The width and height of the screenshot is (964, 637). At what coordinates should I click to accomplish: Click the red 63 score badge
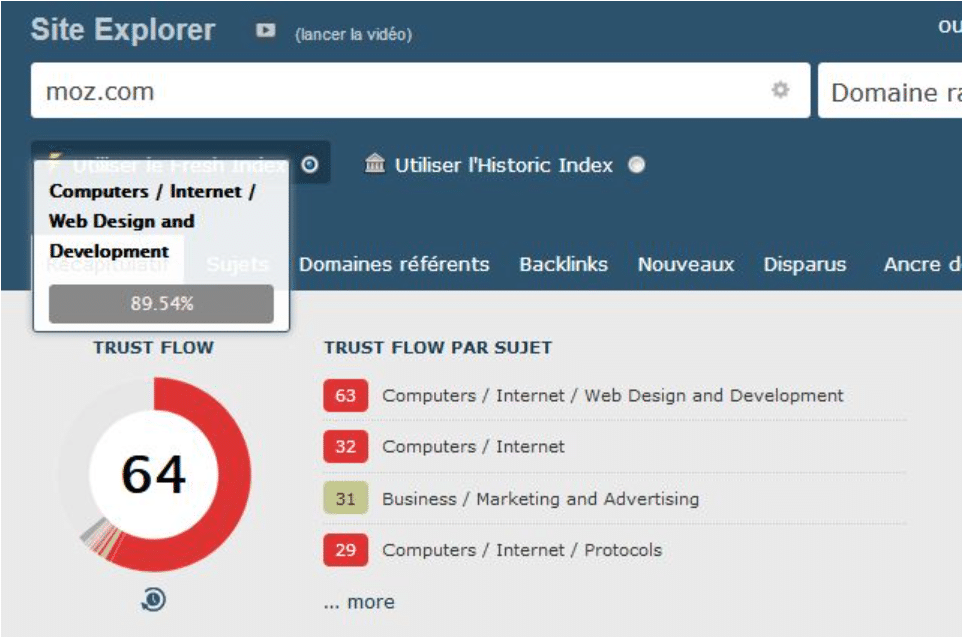346,395
